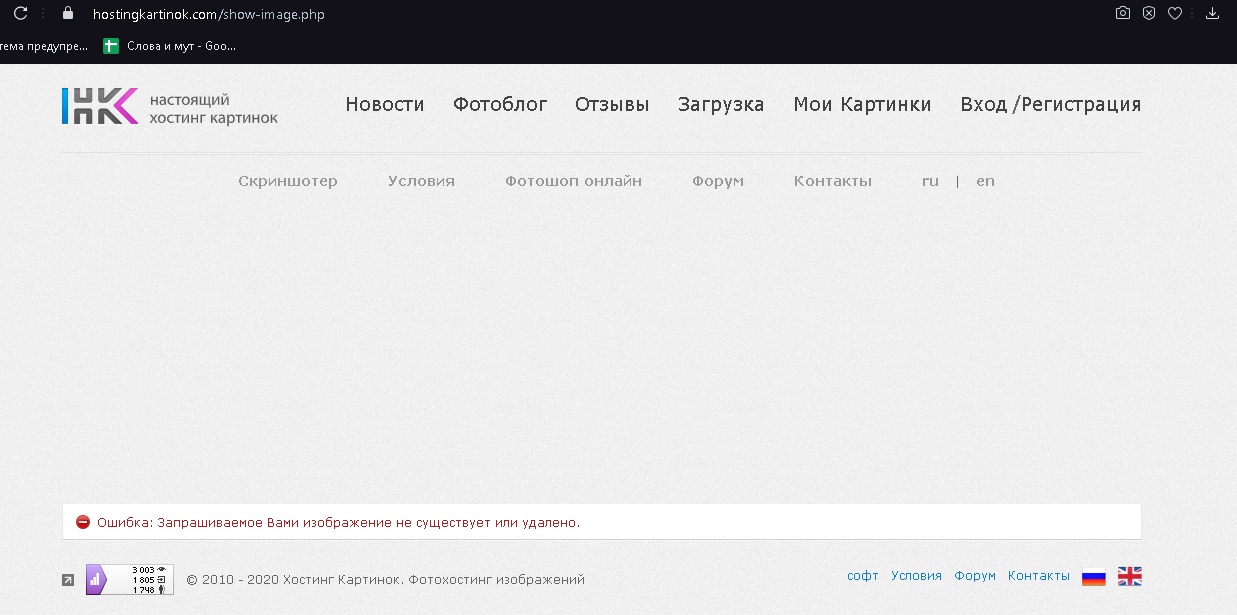Click the heart bookmark icon

[x=1176, y=14]
